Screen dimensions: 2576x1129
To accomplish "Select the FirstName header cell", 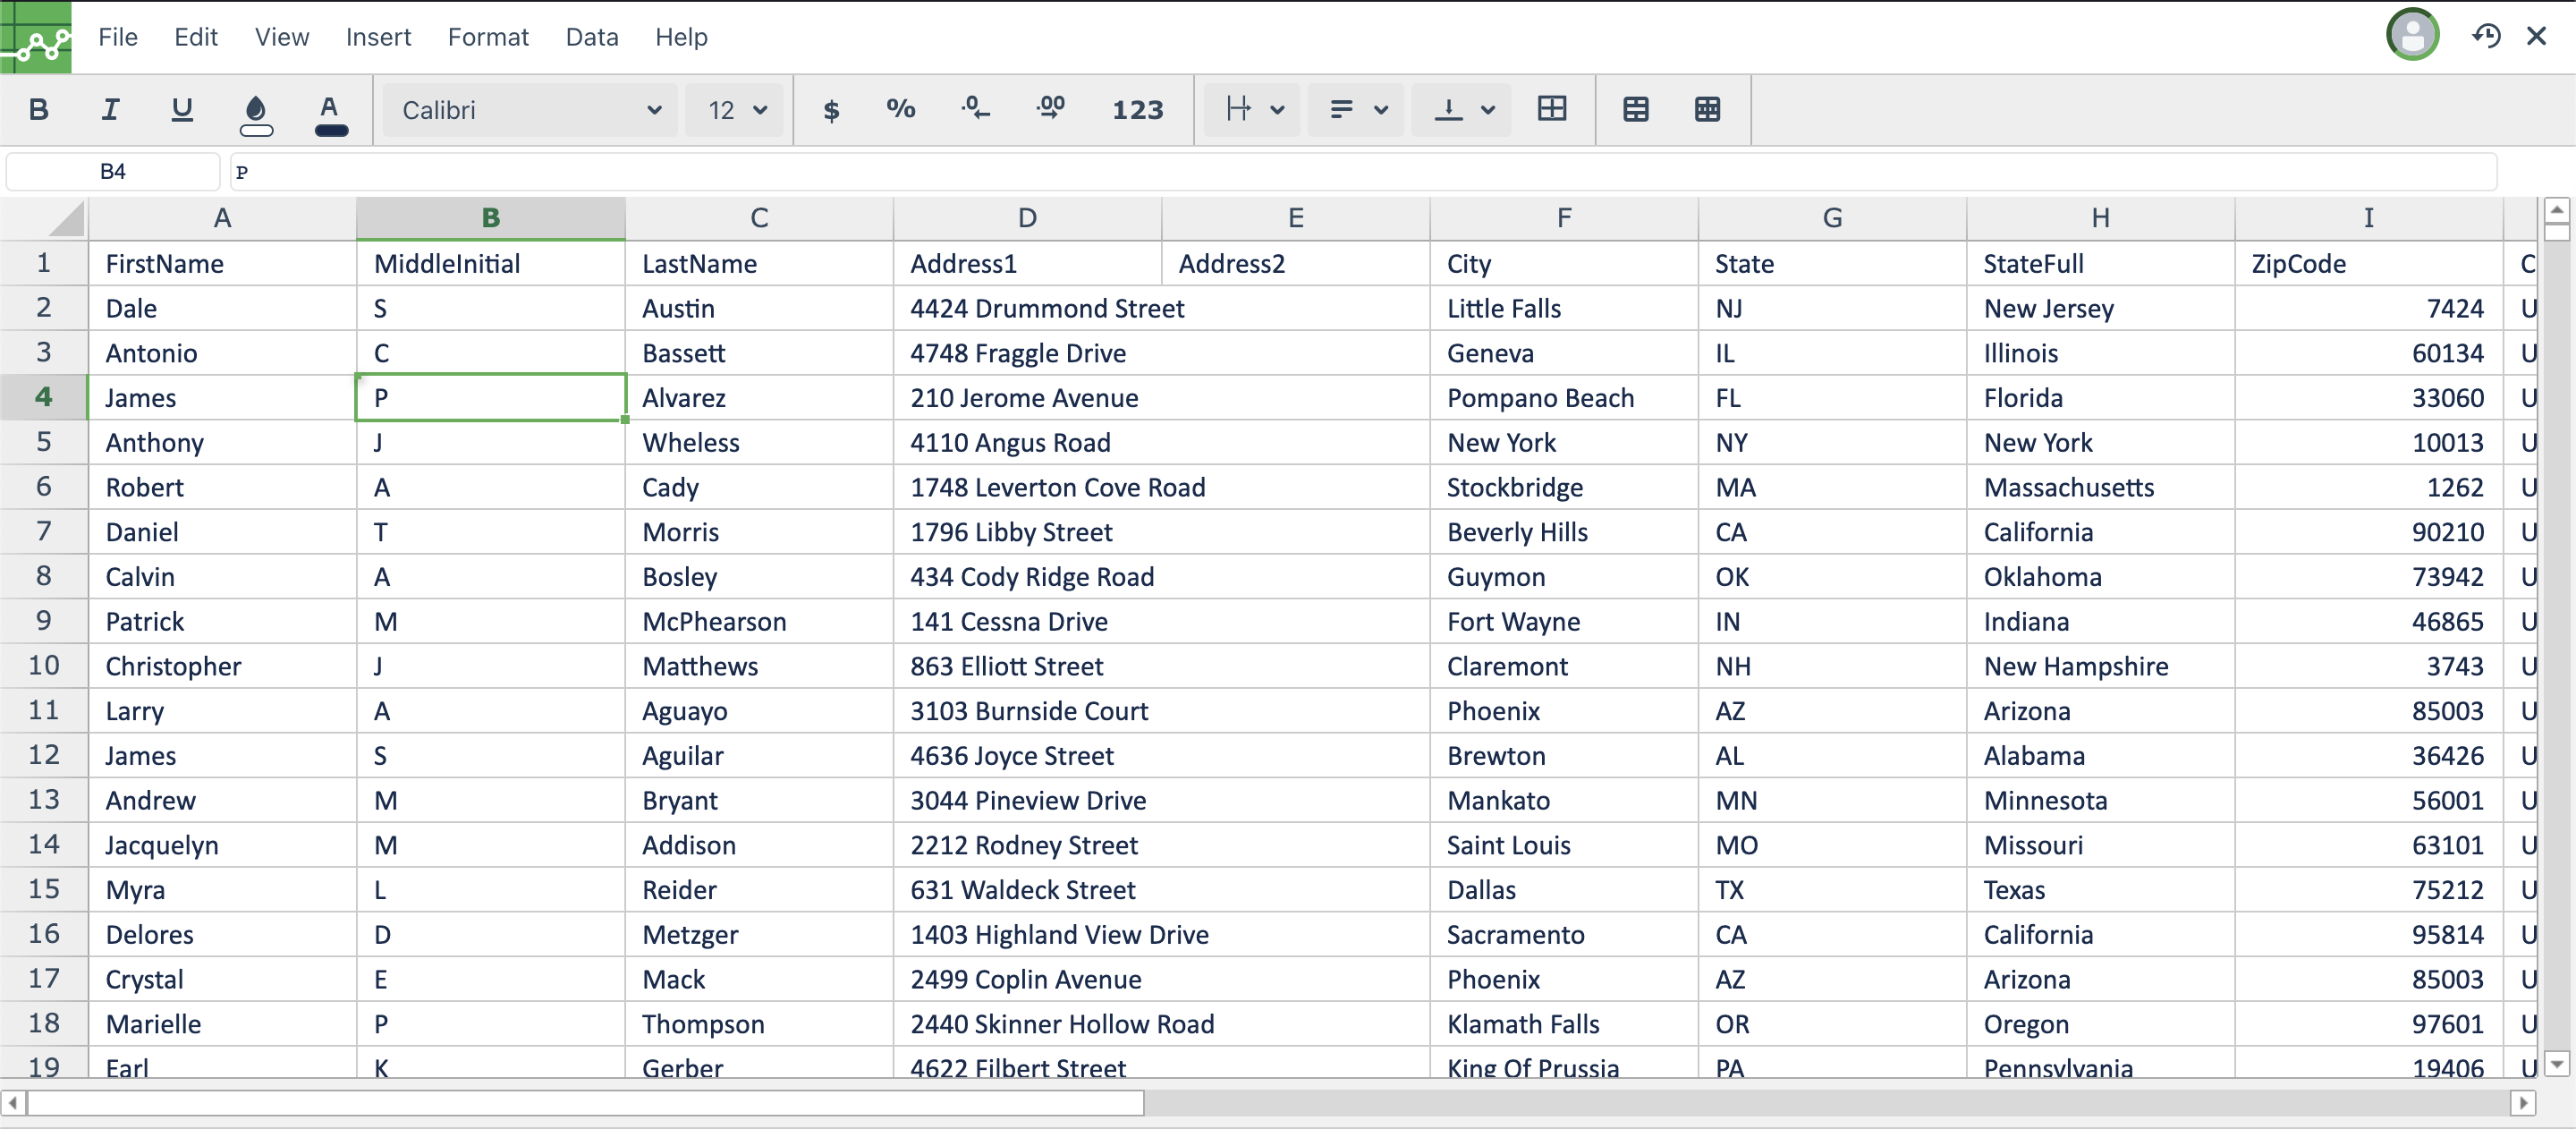I will point(222,263).
